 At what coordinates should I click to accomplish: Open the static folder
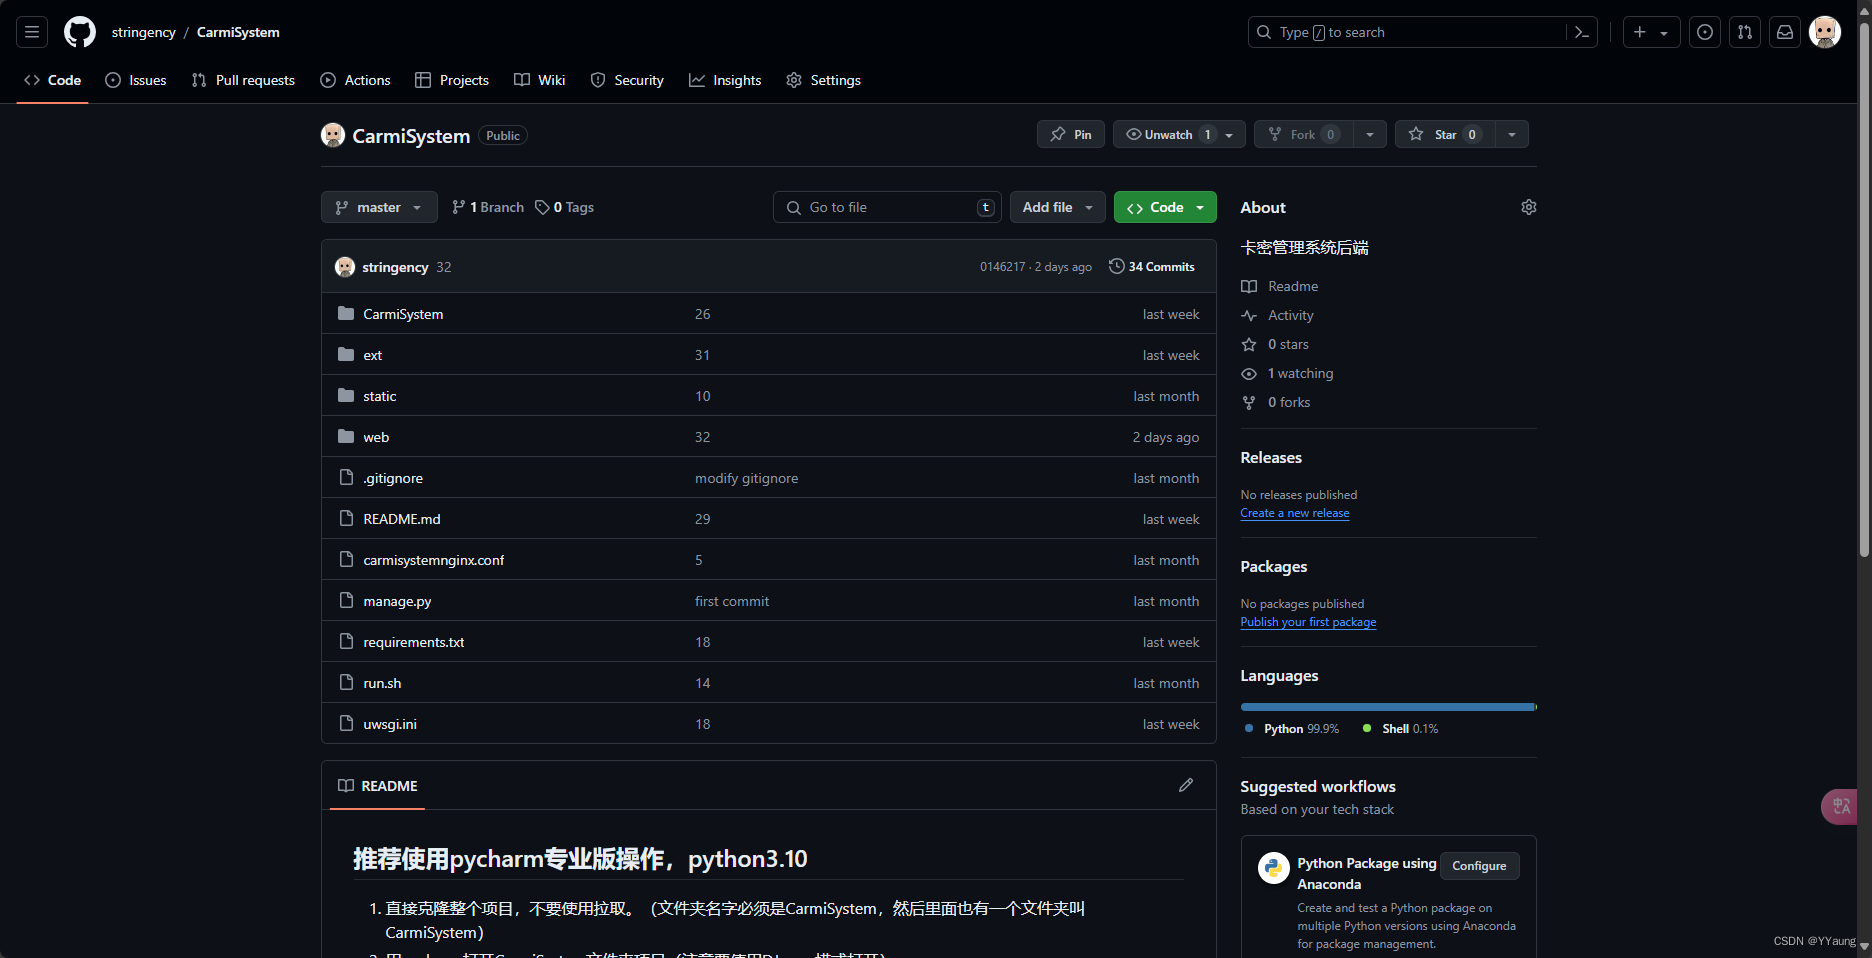point(379,396)
